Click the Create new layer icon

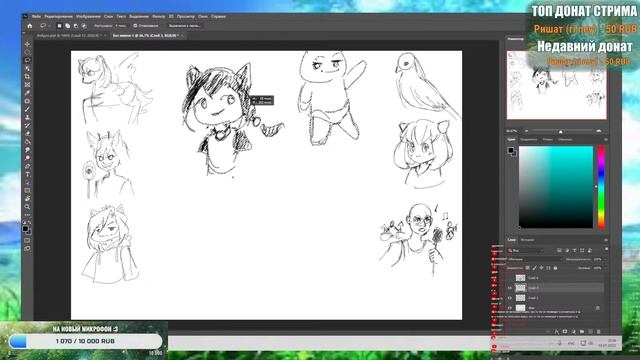click(590, 331)
